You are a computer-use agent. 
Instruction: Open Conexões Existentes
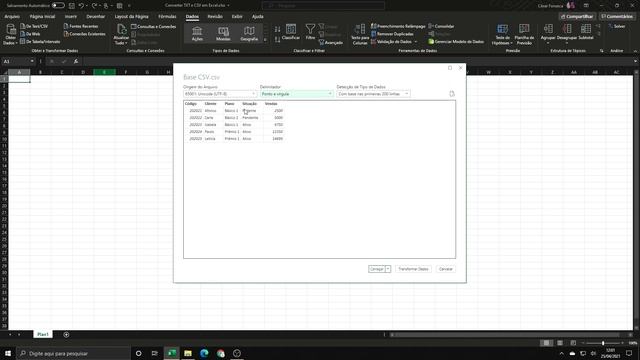[x=84, y=34]
